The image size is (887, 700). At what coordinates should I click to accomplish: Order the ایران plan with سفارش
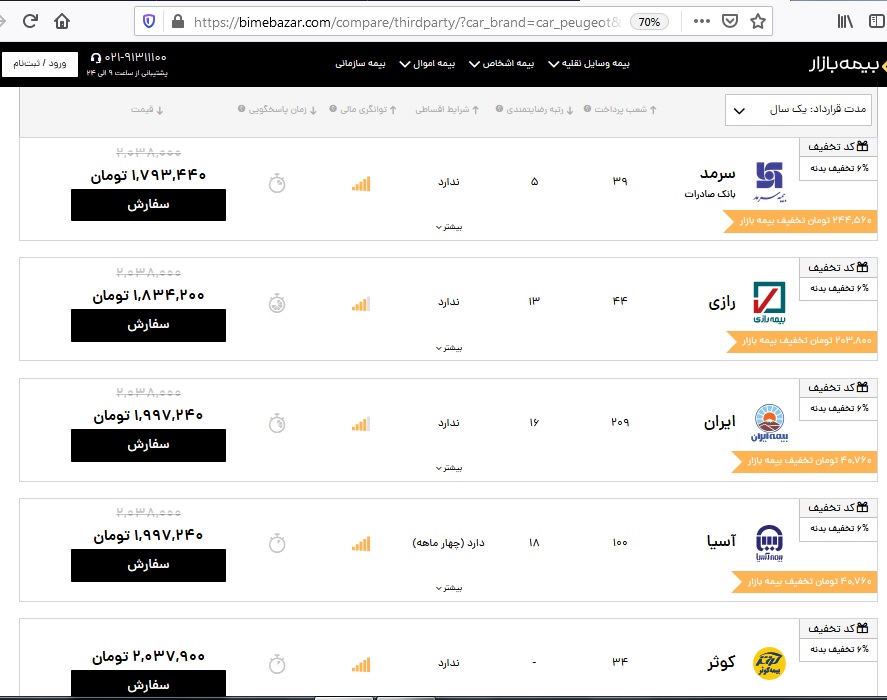point(148,445)
